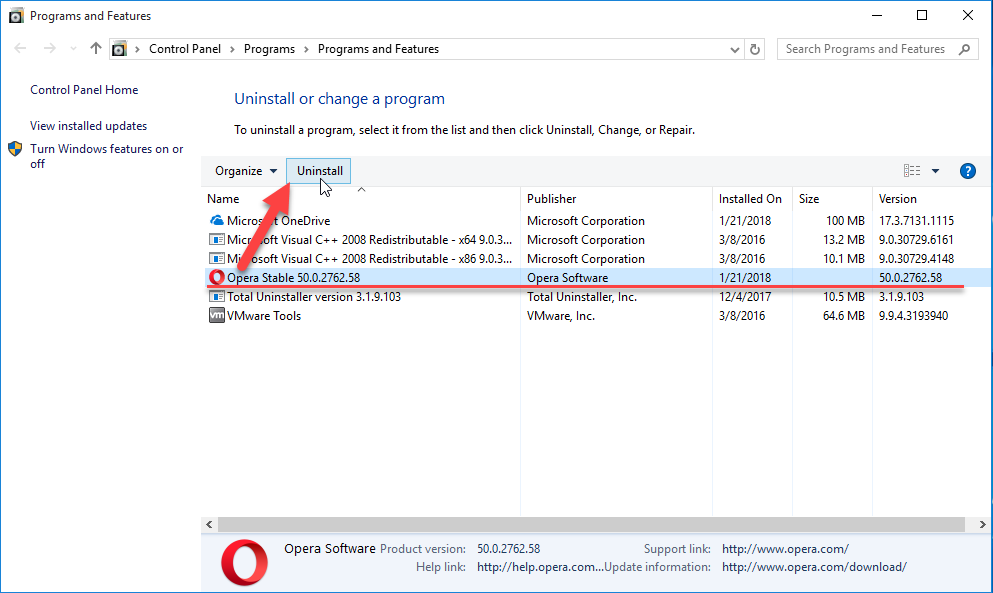Image resolution: width=993 pixels, height=593 pixels.
Task: Click the Total Uninstaller row icon
Action: [x=217, y=296]
